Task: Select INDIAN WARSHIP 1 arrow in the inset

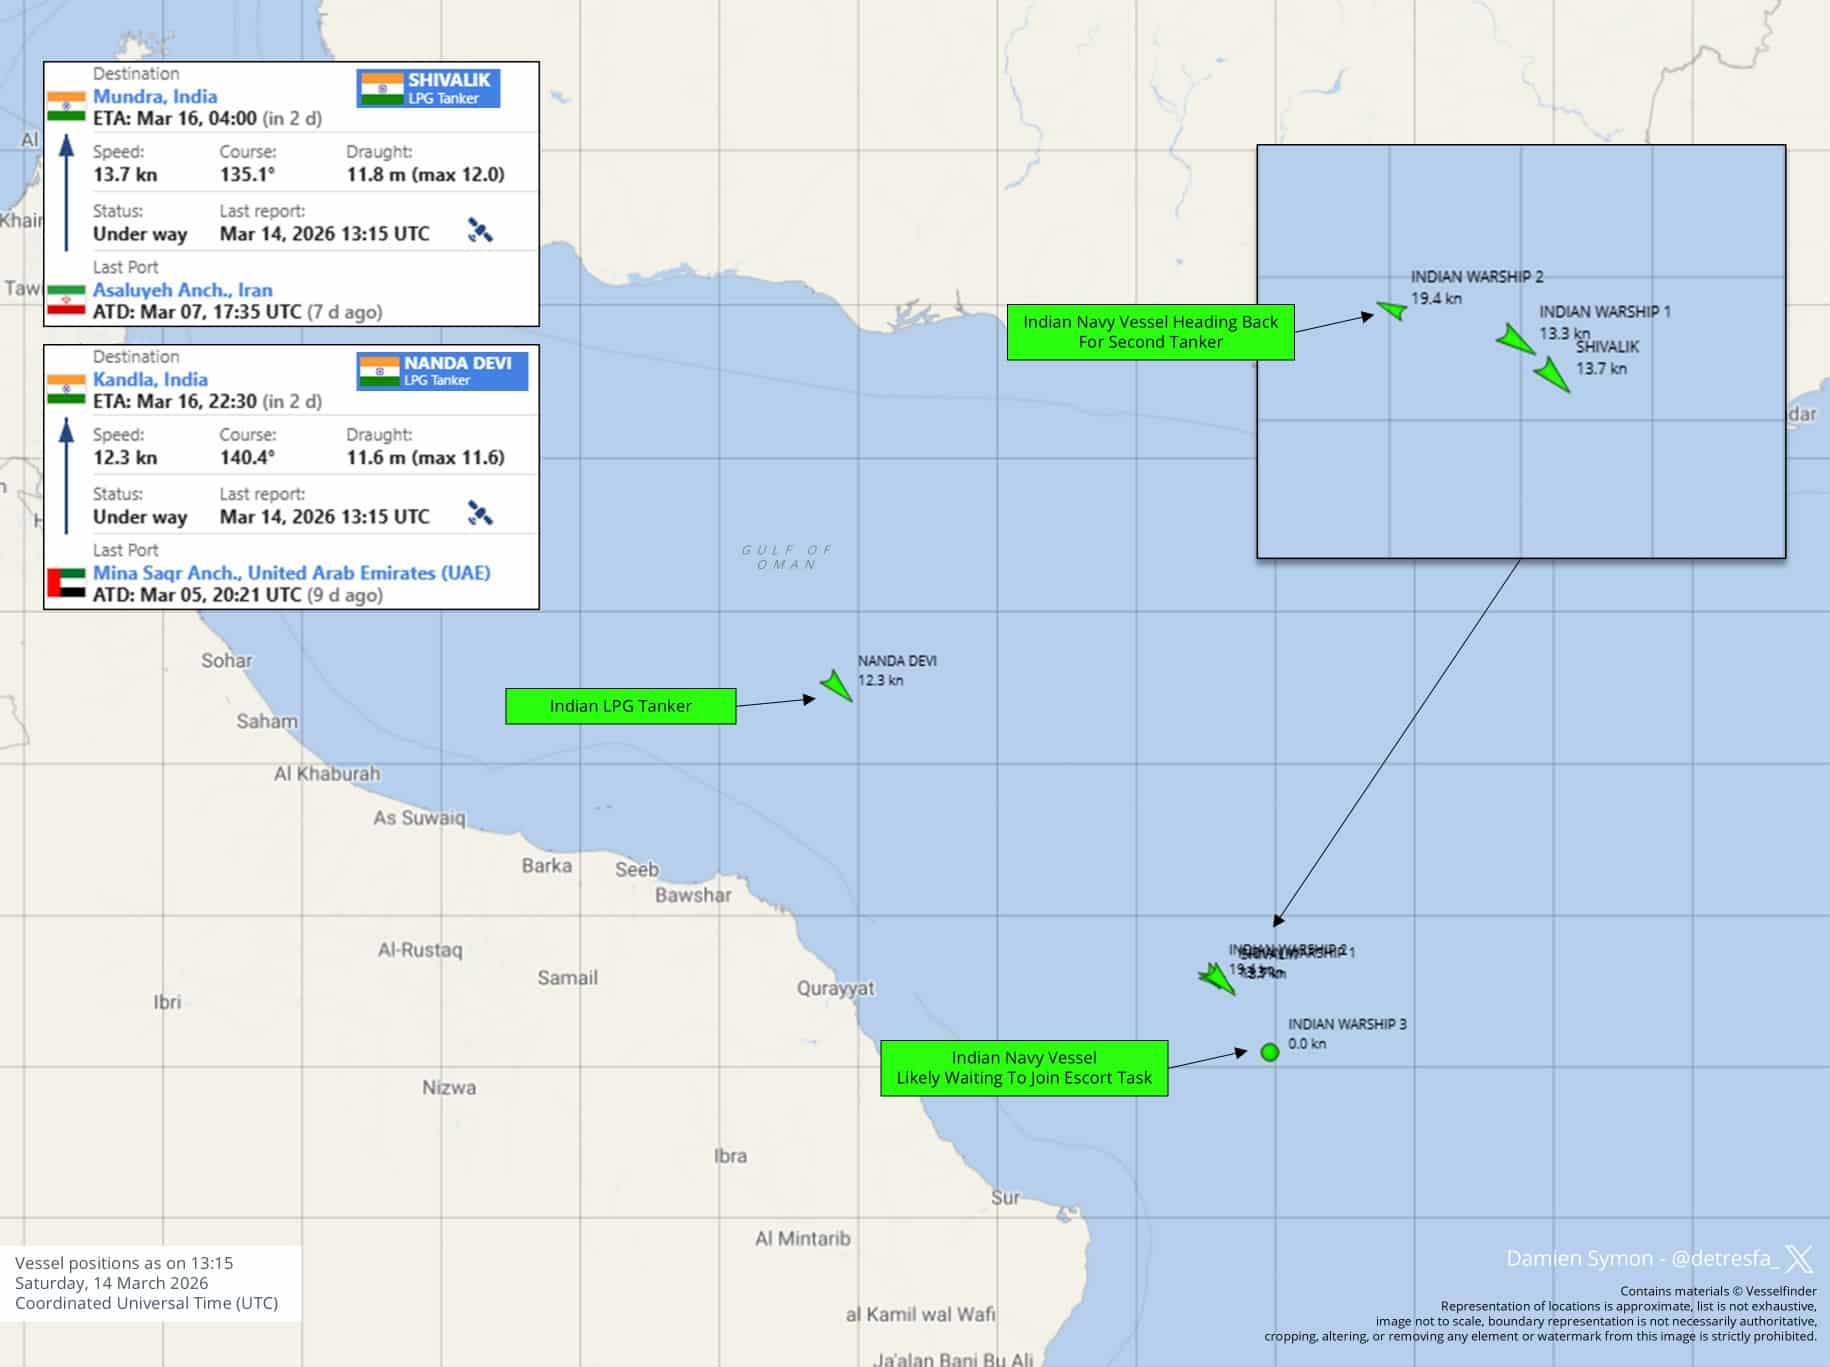Action: coord(1516,340)
